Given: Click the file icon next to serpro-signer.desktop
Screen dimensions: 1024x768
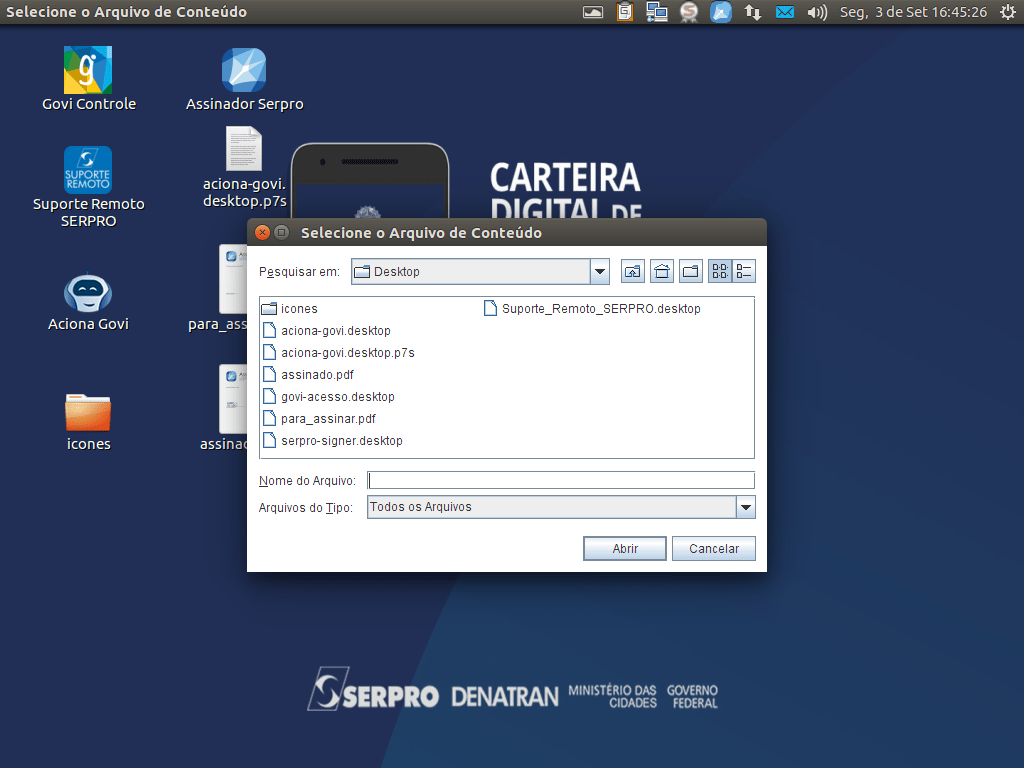Looking at the screenshot, I should pos(269,441).
